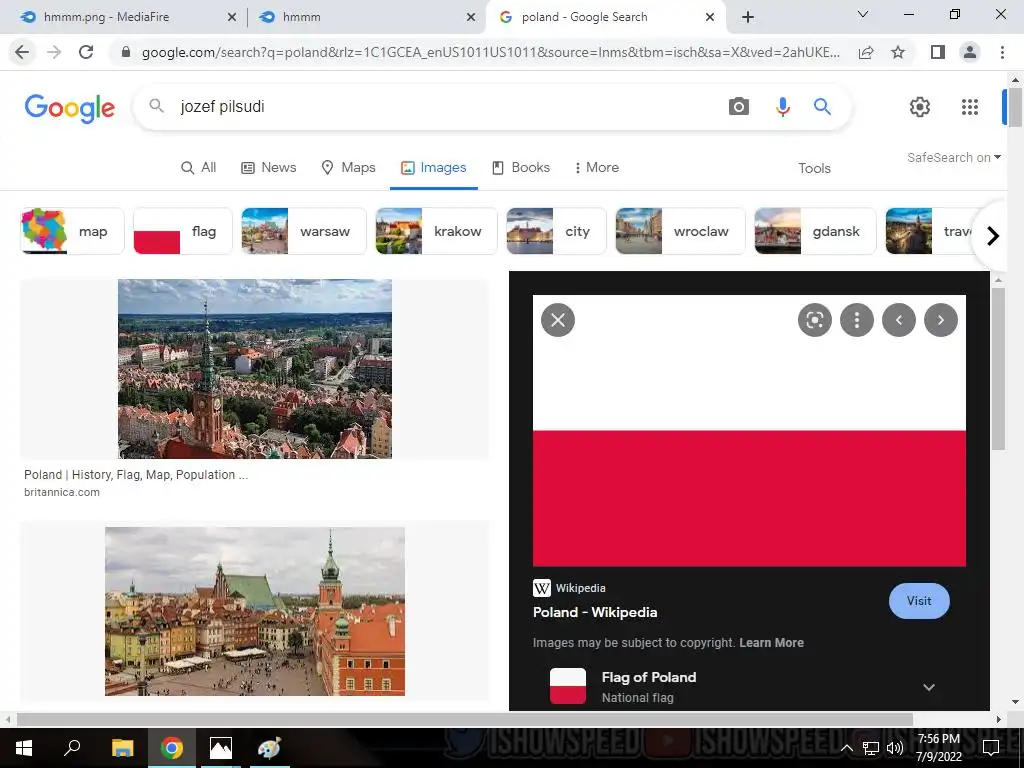Open the notification center icon
The height and width of the screenshot is (768, 1024).
[x=991, y=748]
